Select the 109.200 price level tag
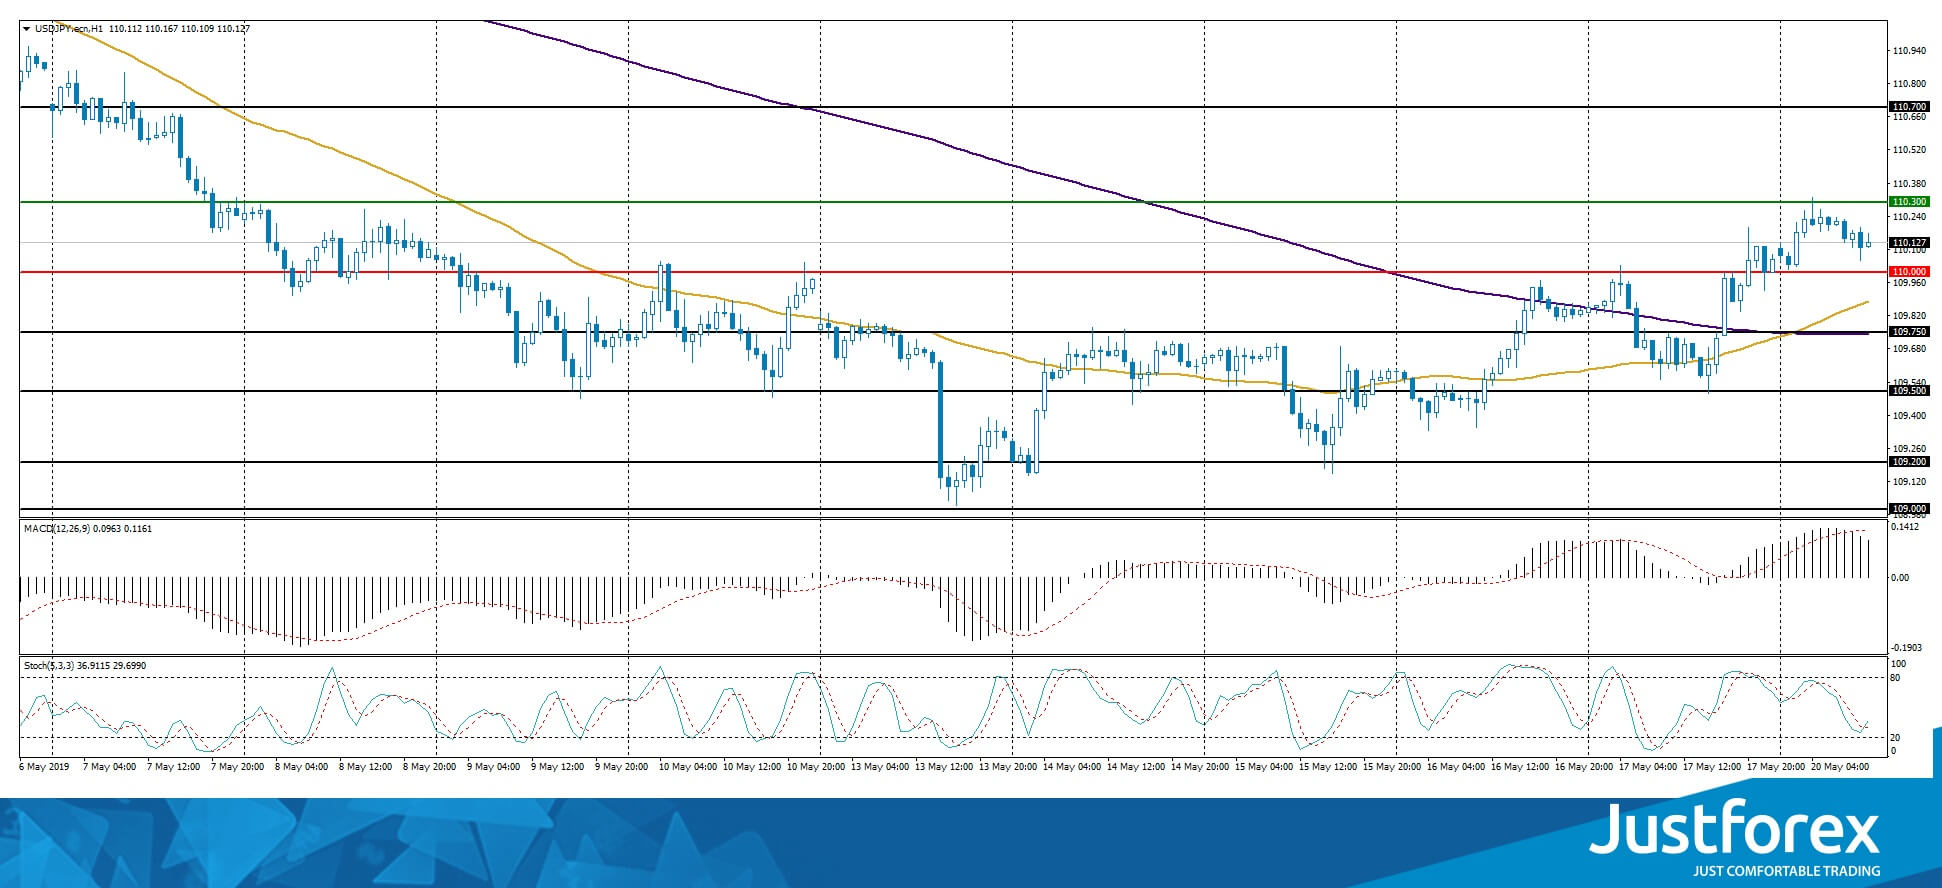This screenshot has width=1942, height=888. tap(1909, 462)
